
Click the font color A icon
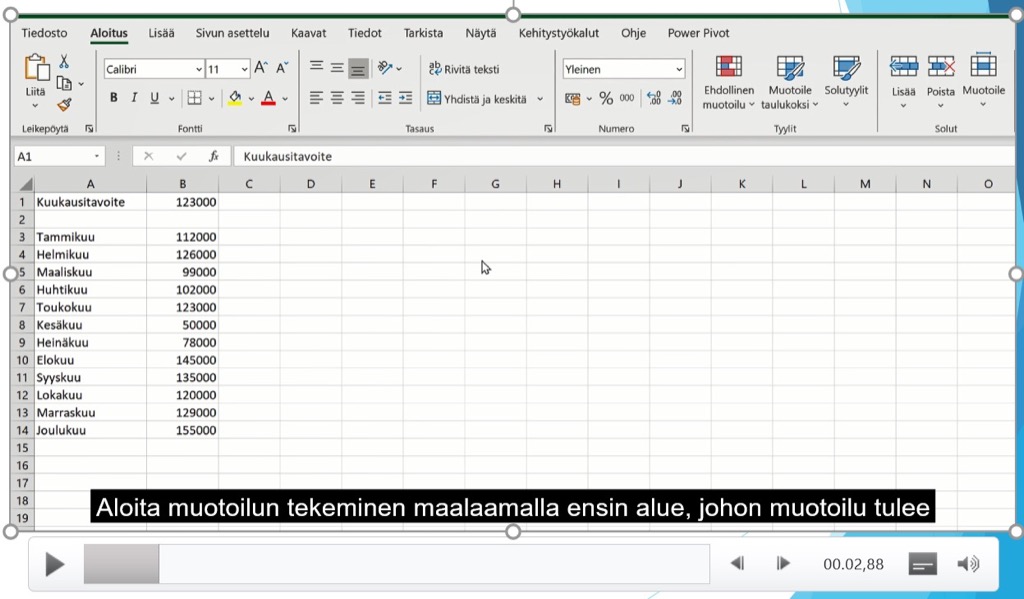(x=268, y=99)
